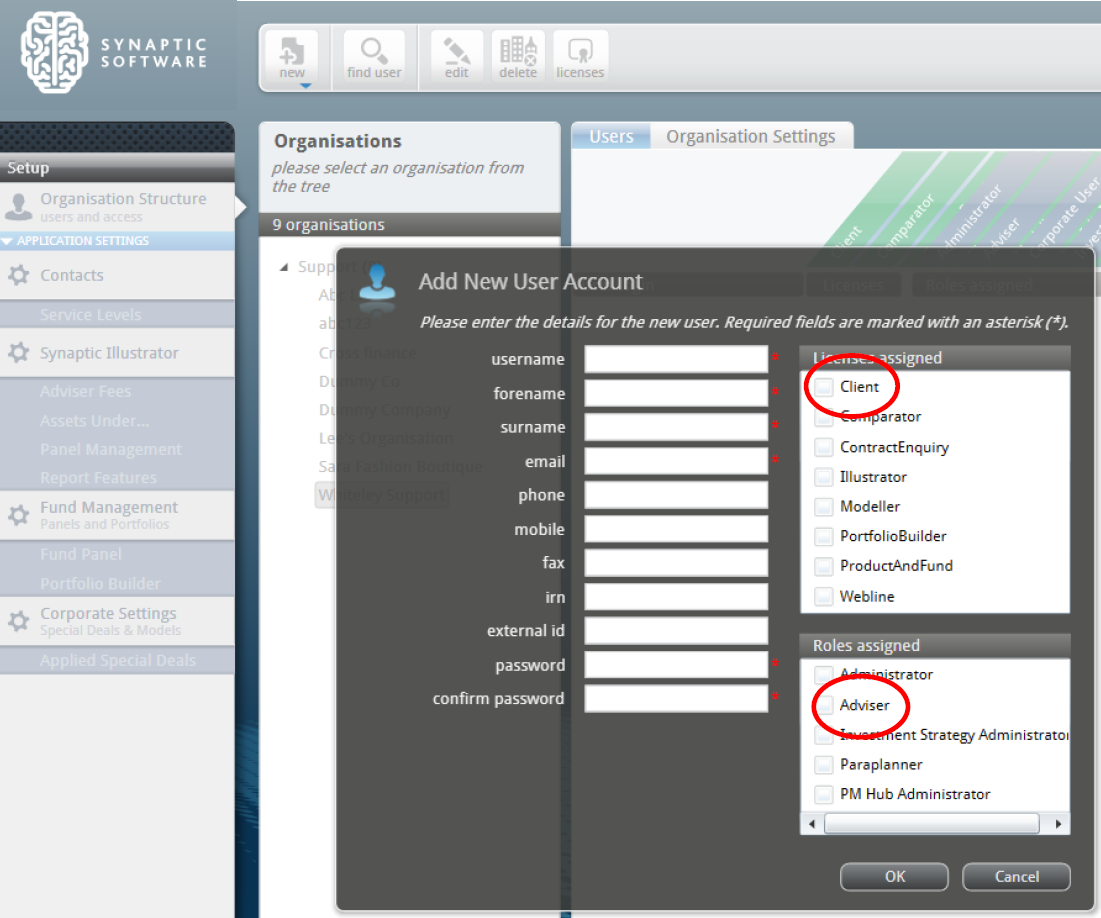Enable the PortfolioBuilder license
Viewport: 1101px width, 918px height.
point(824,536)
